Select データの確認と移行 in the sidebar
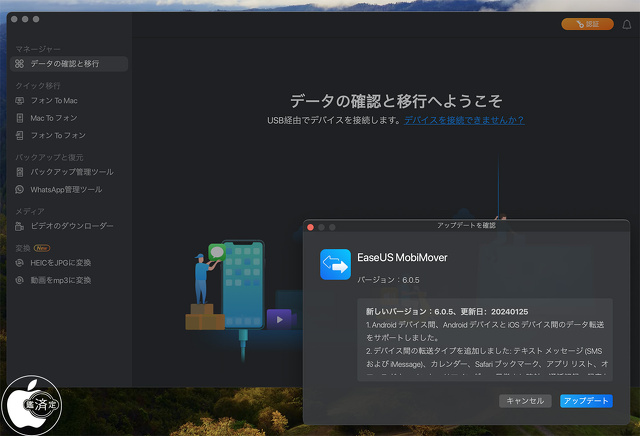The width and height of the screenshot is (640, 436). (x=69, y=64)
